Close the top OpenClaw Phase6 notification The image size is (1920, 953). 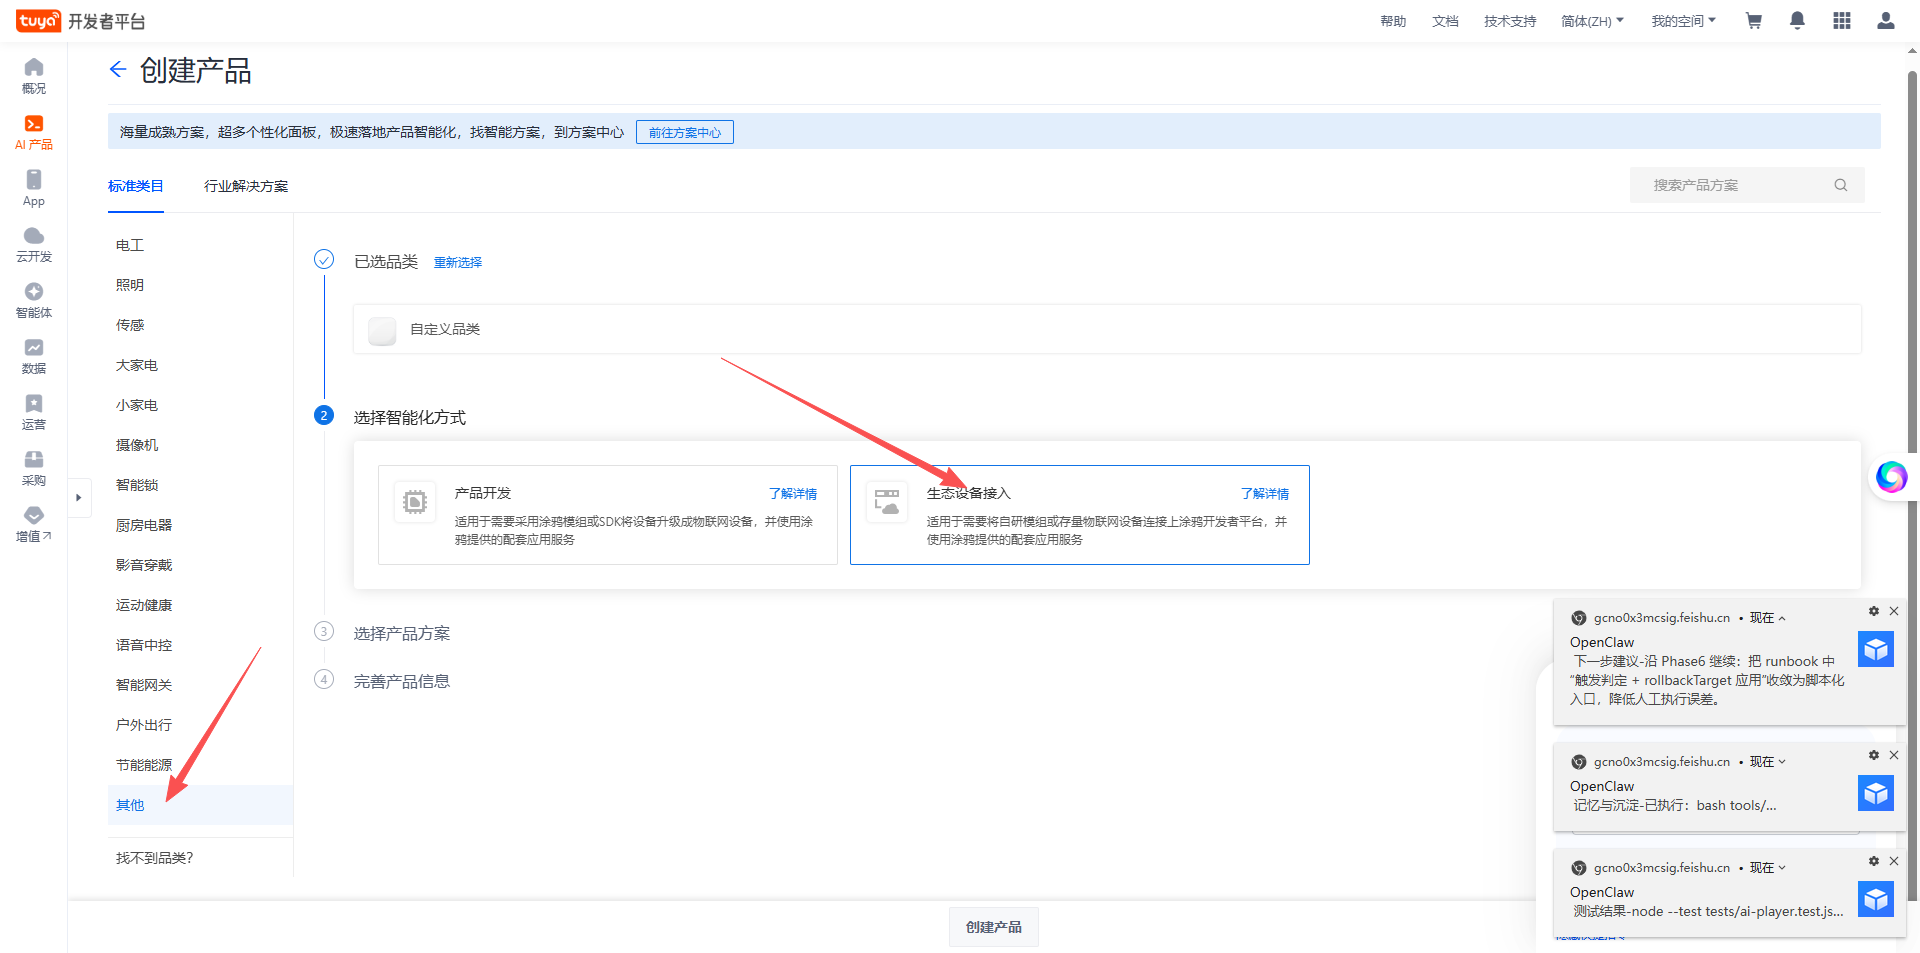pos(1893,611)
